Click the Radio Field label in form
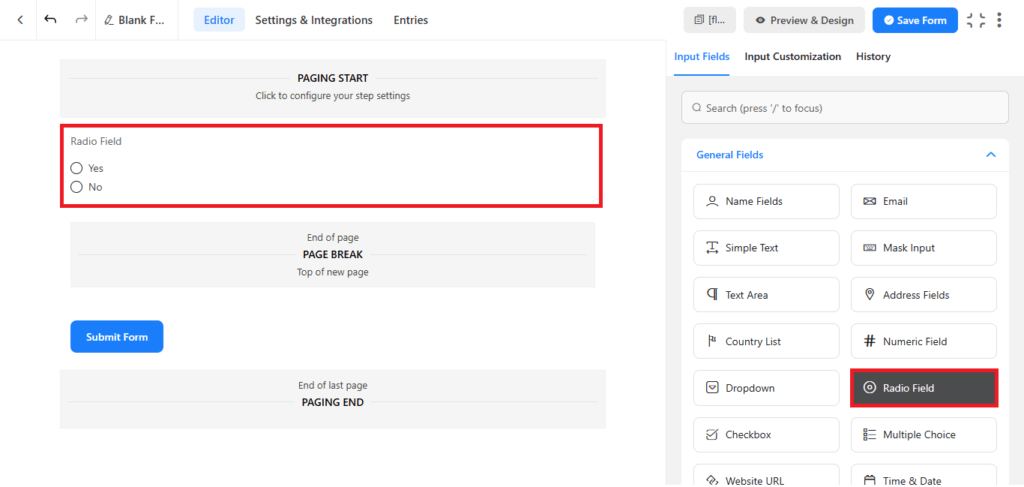Image resolution: width=1024 pixels, height=487 pixels. click(x=96, y=141)
